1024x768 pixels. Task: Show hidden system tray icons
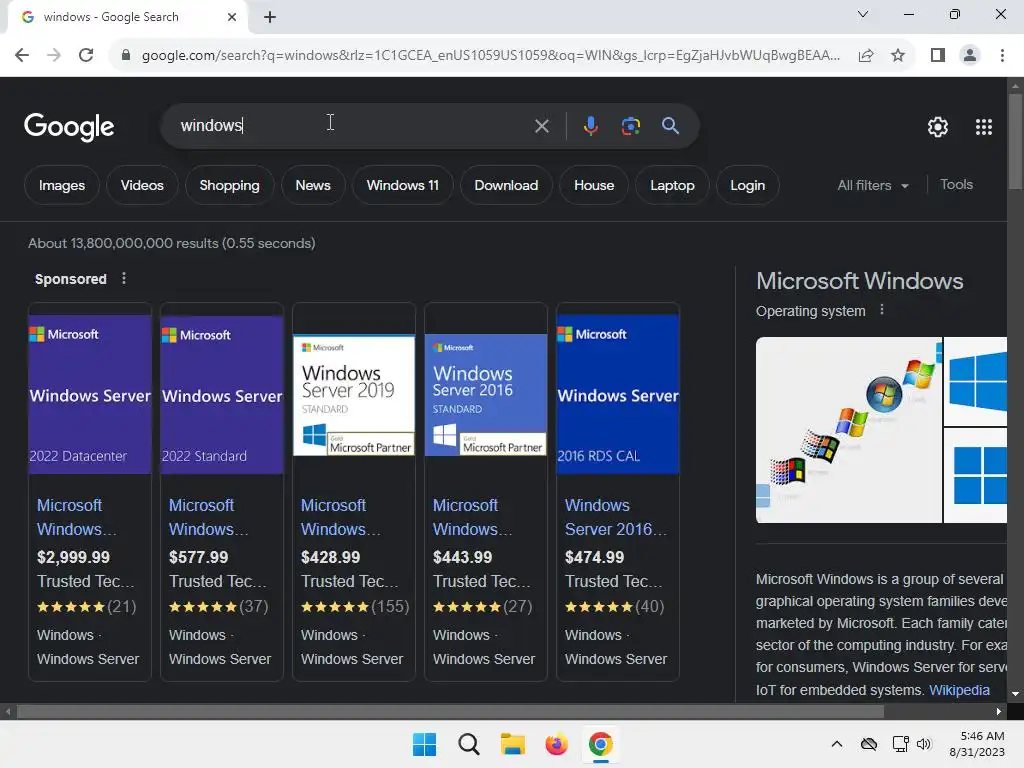coord(837,744)
